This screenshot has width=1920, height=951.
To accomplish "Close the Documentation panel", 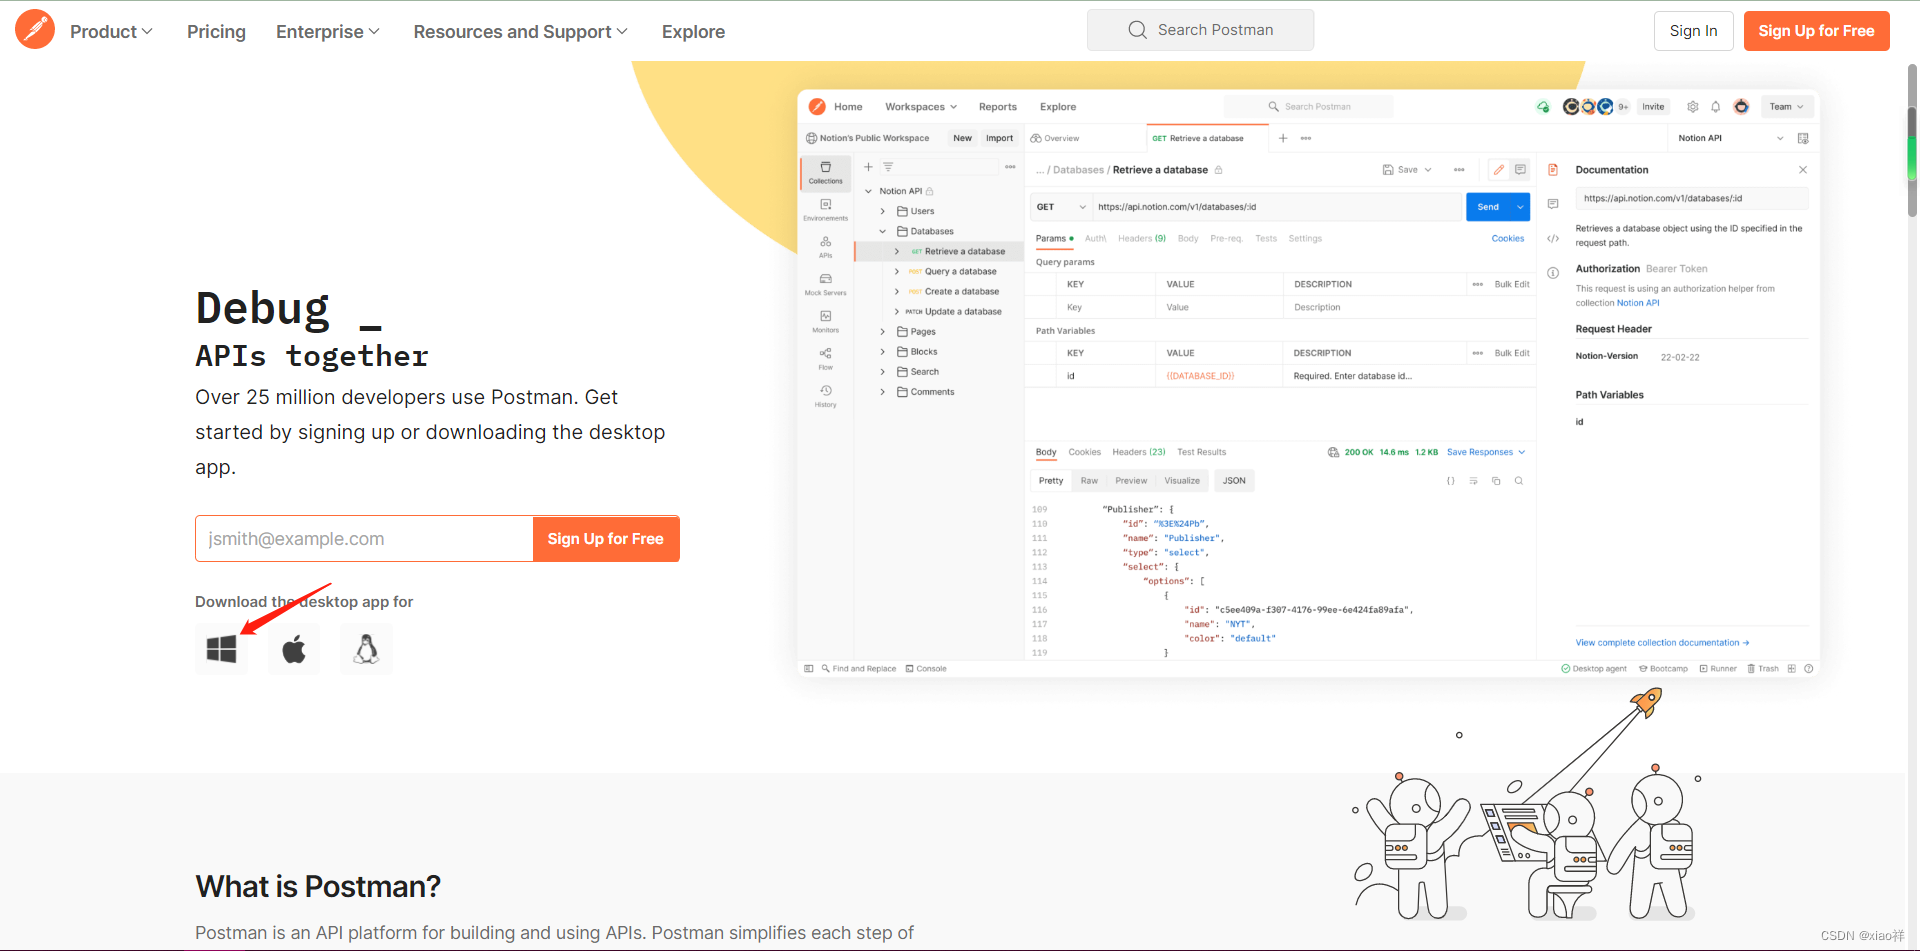I will click(x=1803, y=170).
